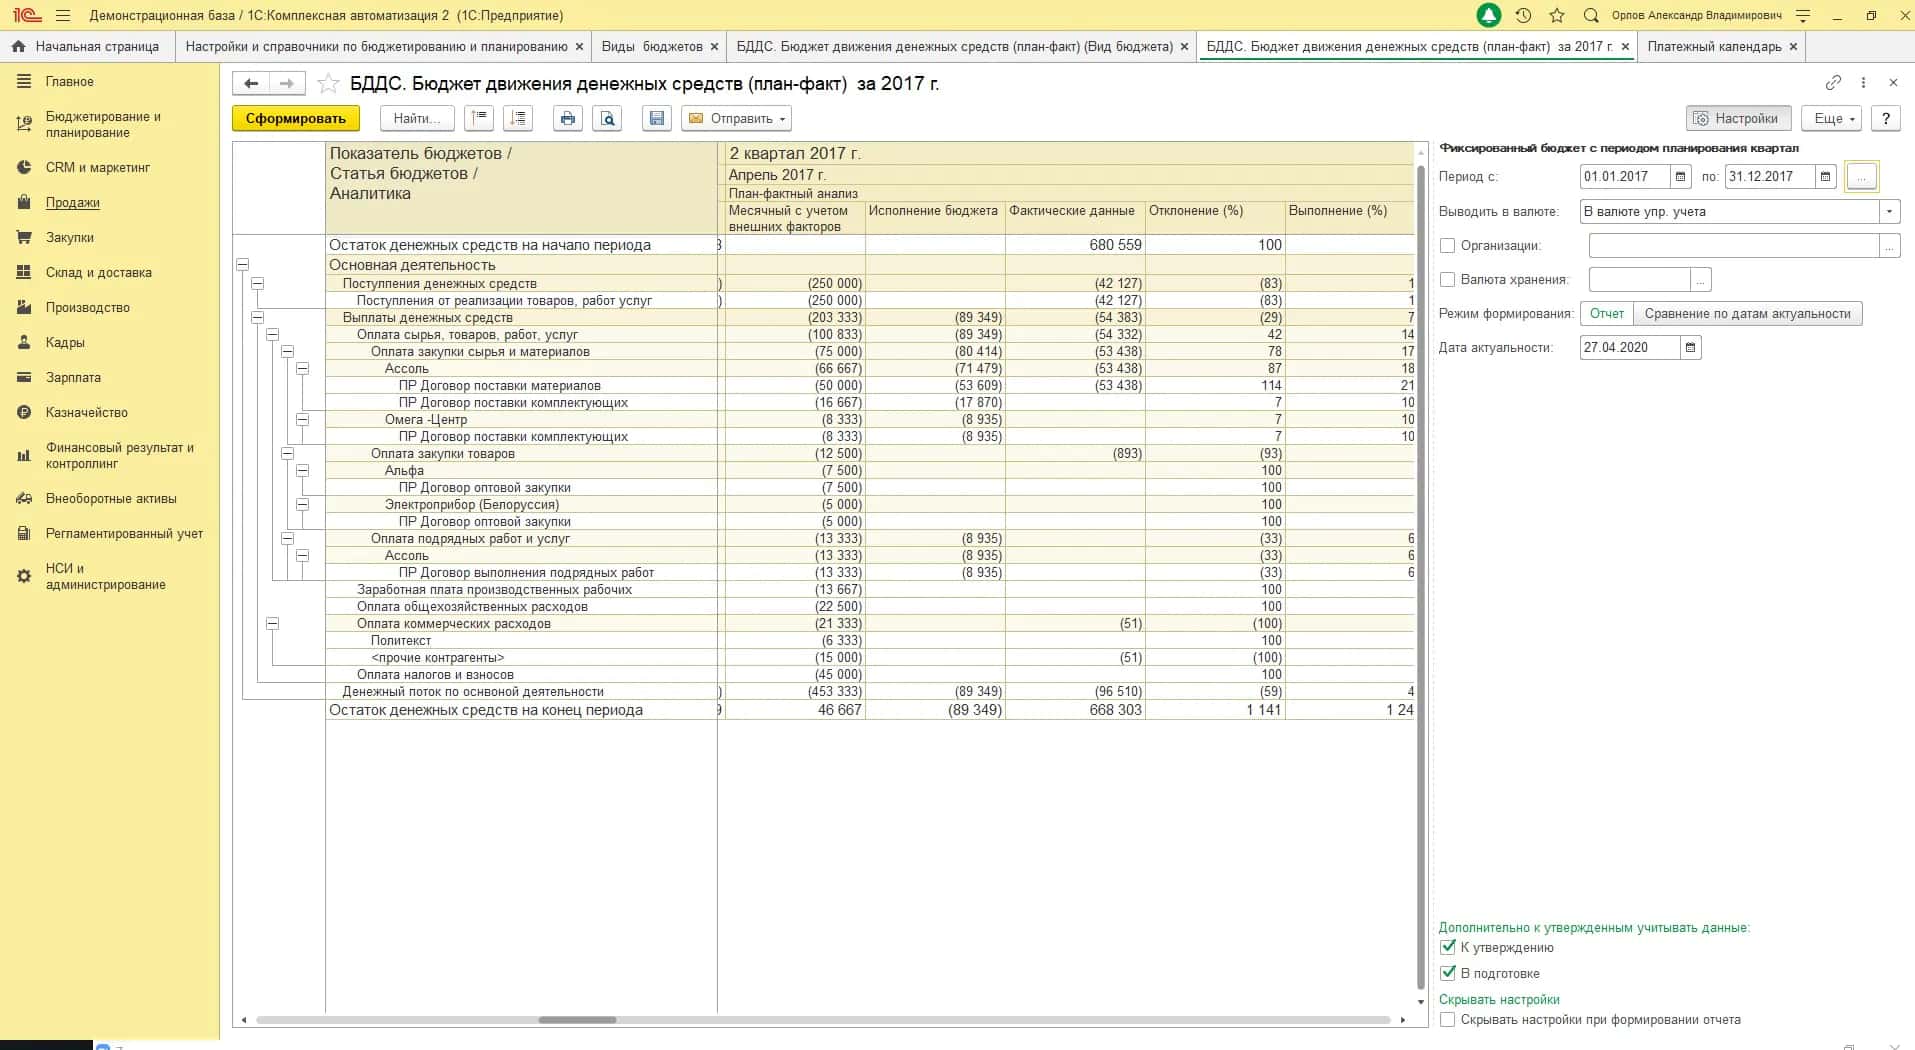Copy link to report icon
The width and height of the screenshot is (1915, 1050).
[x=1833, y=82]
